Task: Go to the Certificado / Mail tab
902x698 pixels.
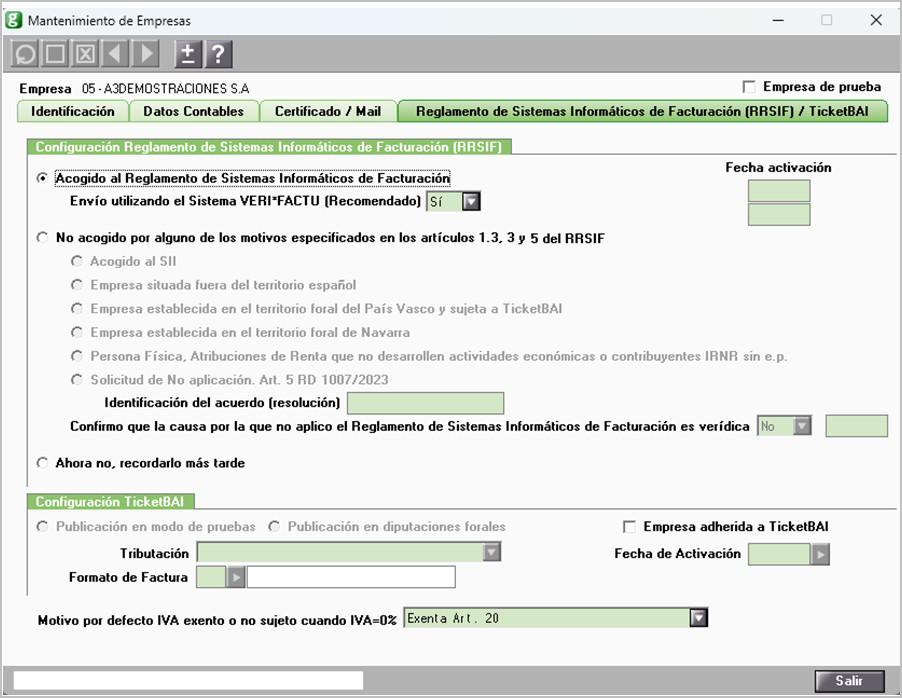Action: (x=328, y=111)
